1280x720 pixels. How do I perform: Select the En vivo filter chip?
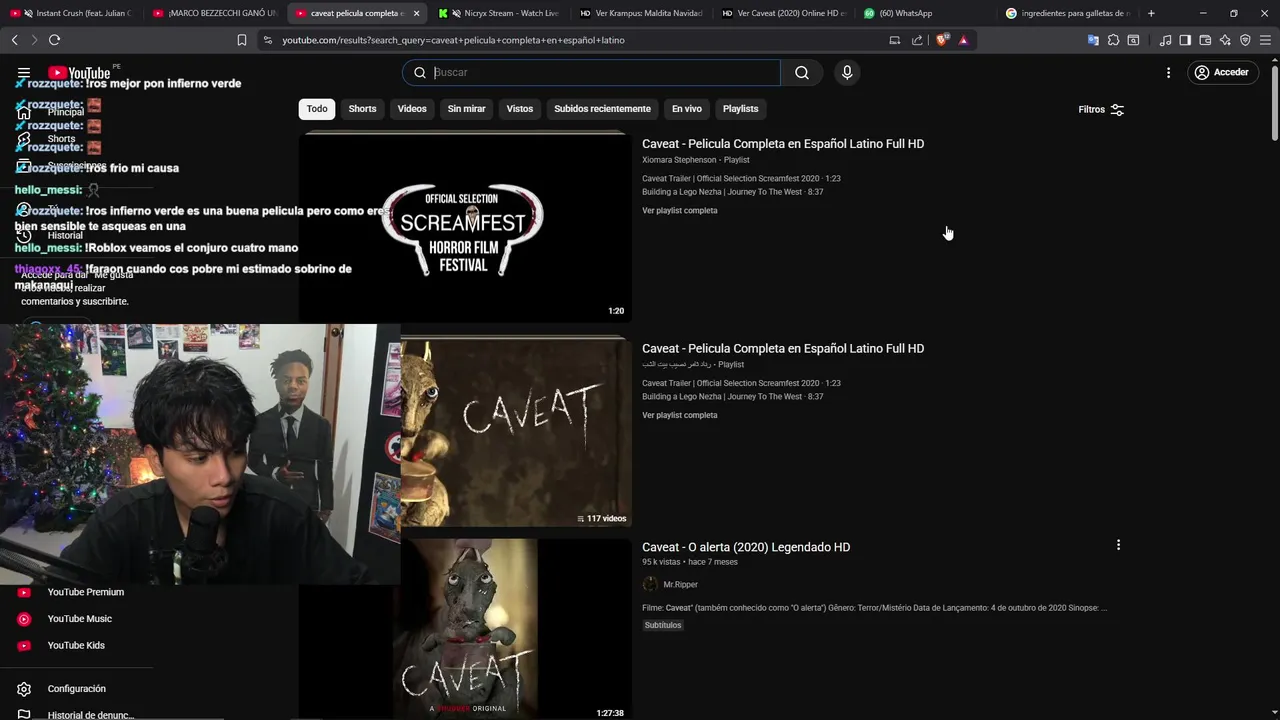click(687, 109)
